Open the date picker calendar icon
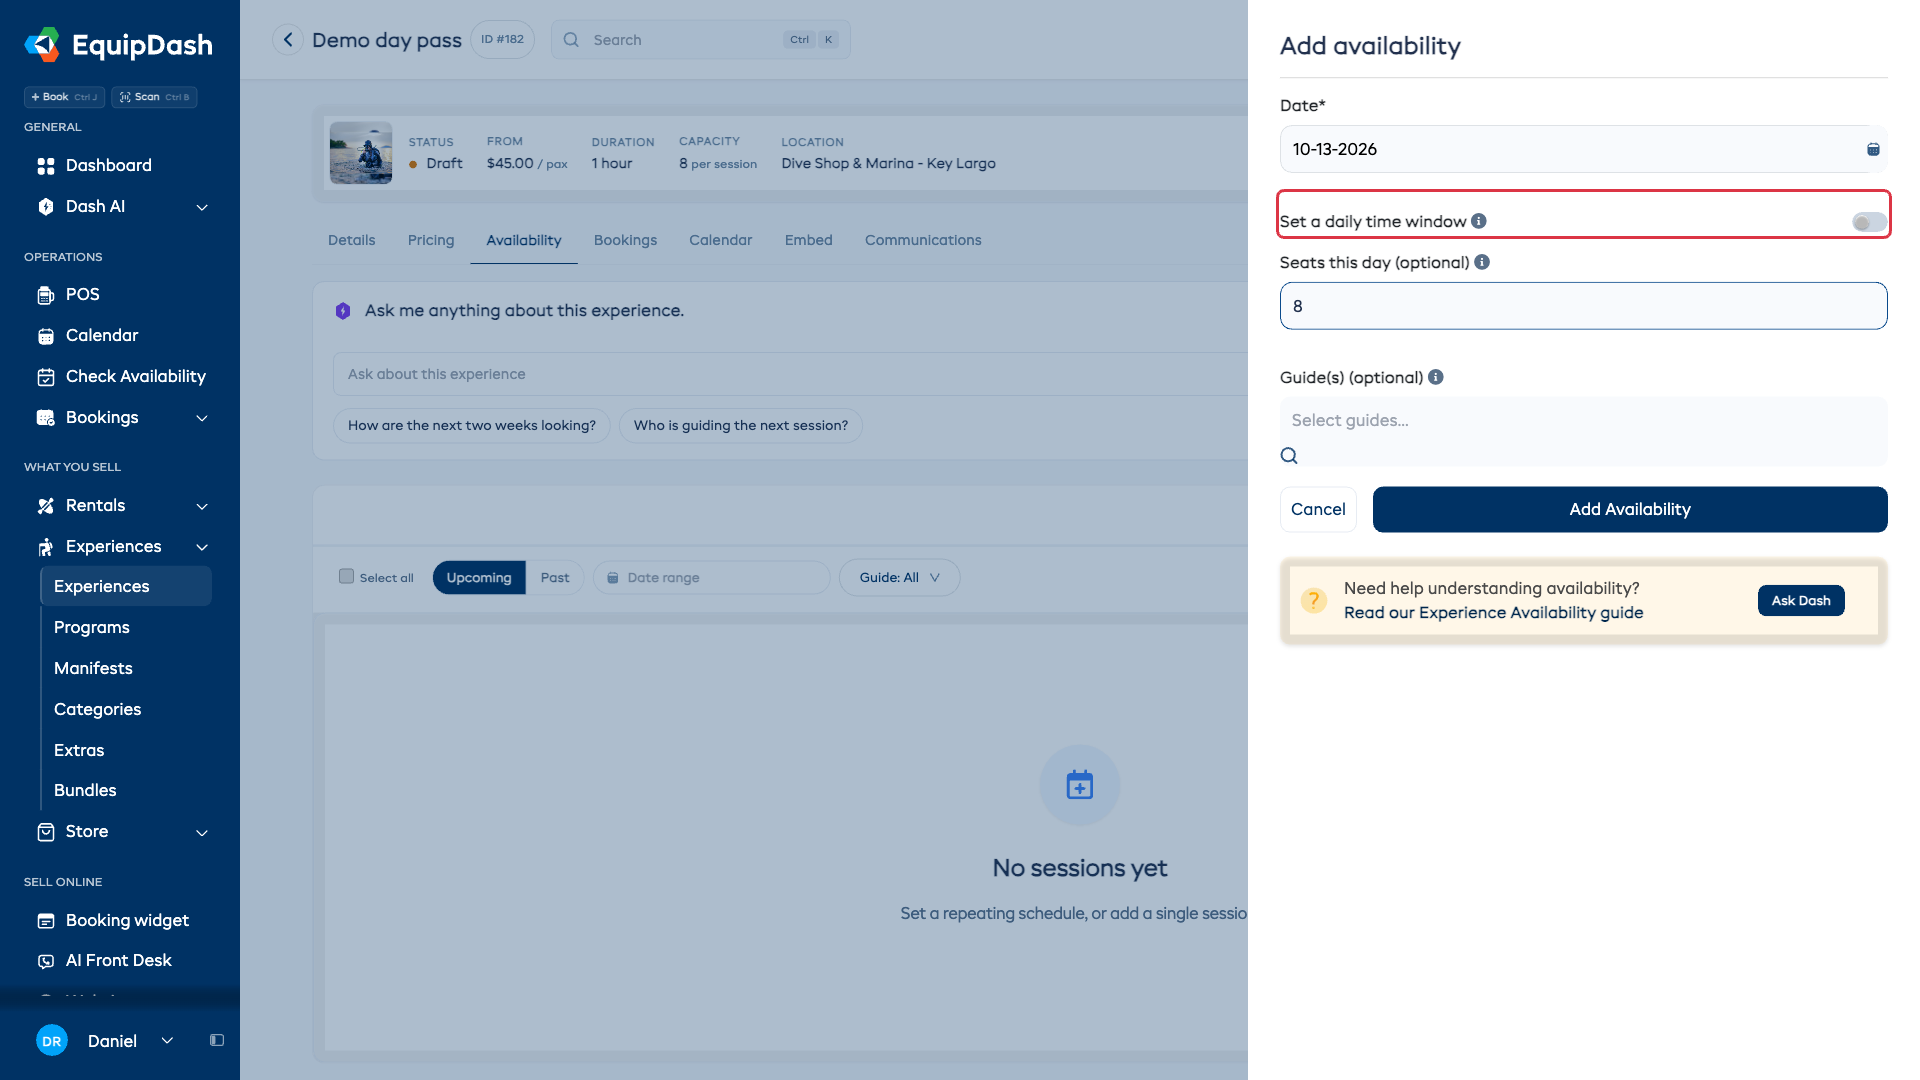 [1873, 149]
